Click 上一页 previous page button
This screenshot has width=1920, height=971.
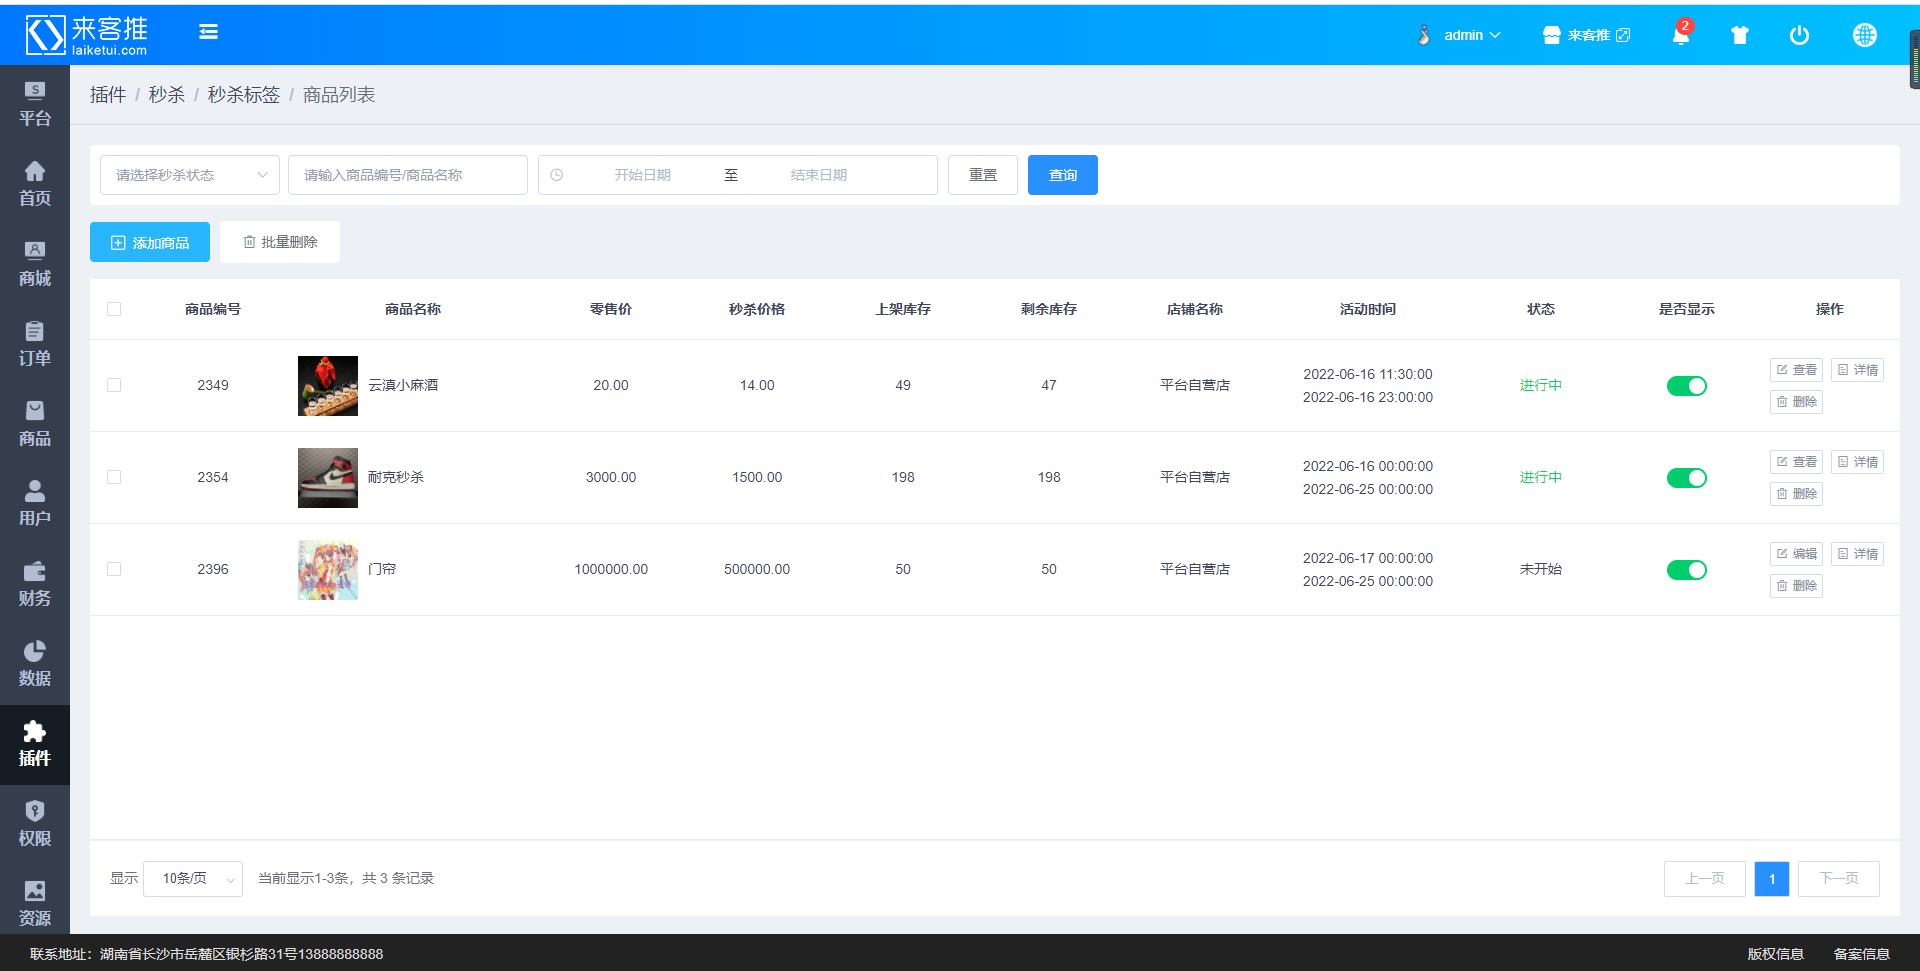coord(1705,879)
